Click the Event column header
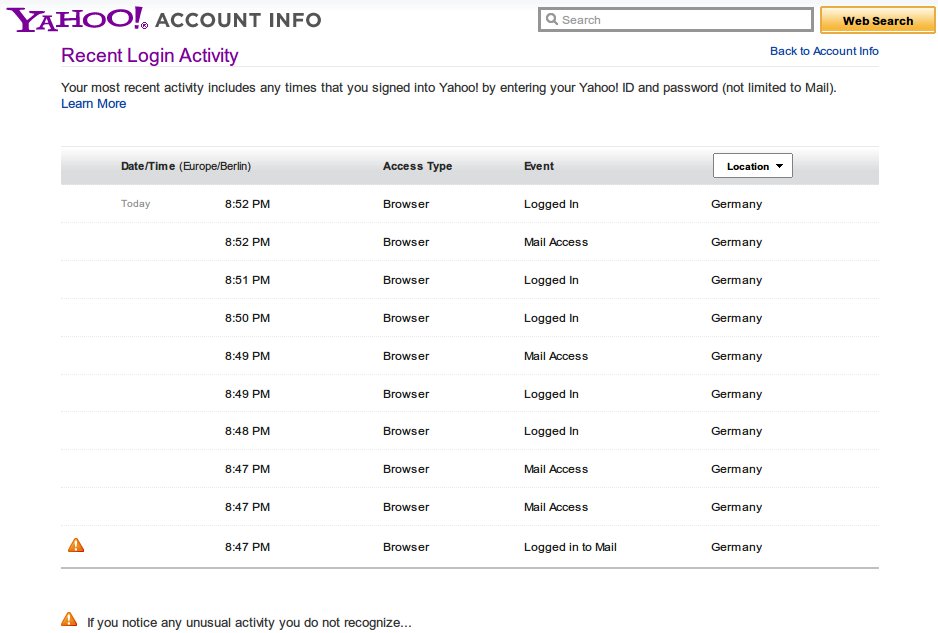938x633 pixels. point(539,166)
